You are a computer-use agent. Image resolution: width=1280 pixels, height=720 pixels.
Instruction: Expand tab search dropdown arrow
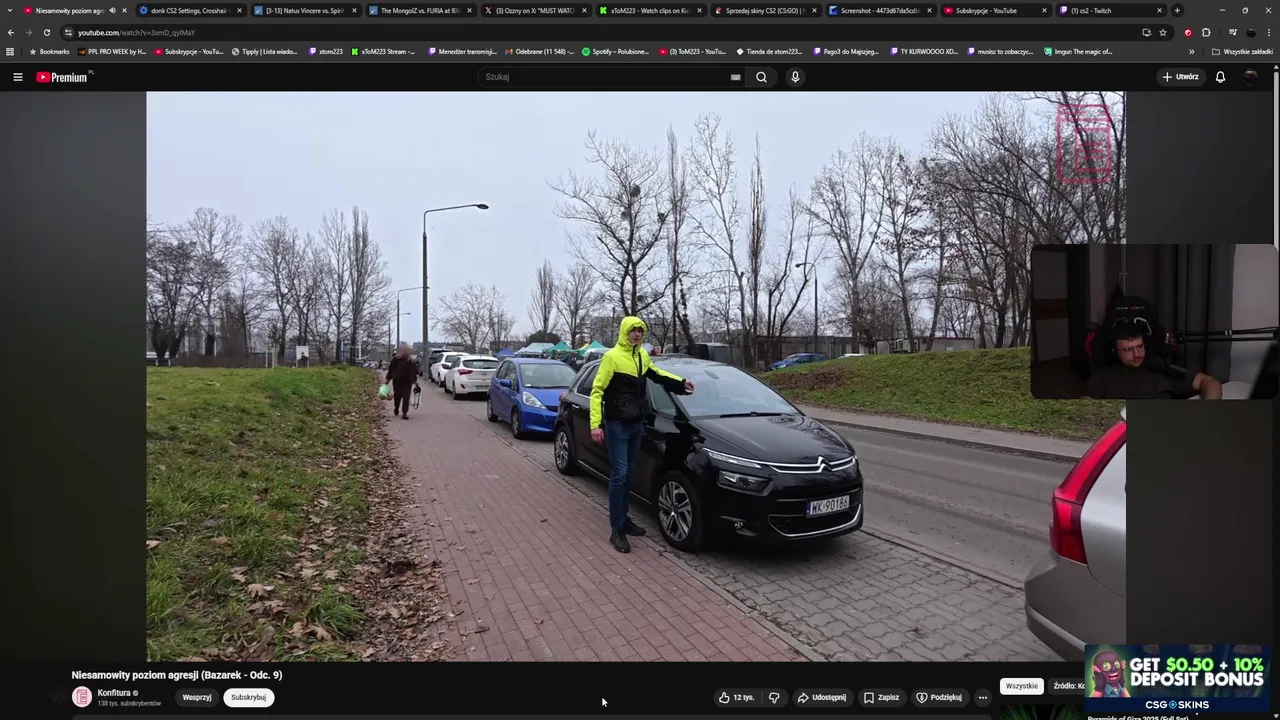9,10
